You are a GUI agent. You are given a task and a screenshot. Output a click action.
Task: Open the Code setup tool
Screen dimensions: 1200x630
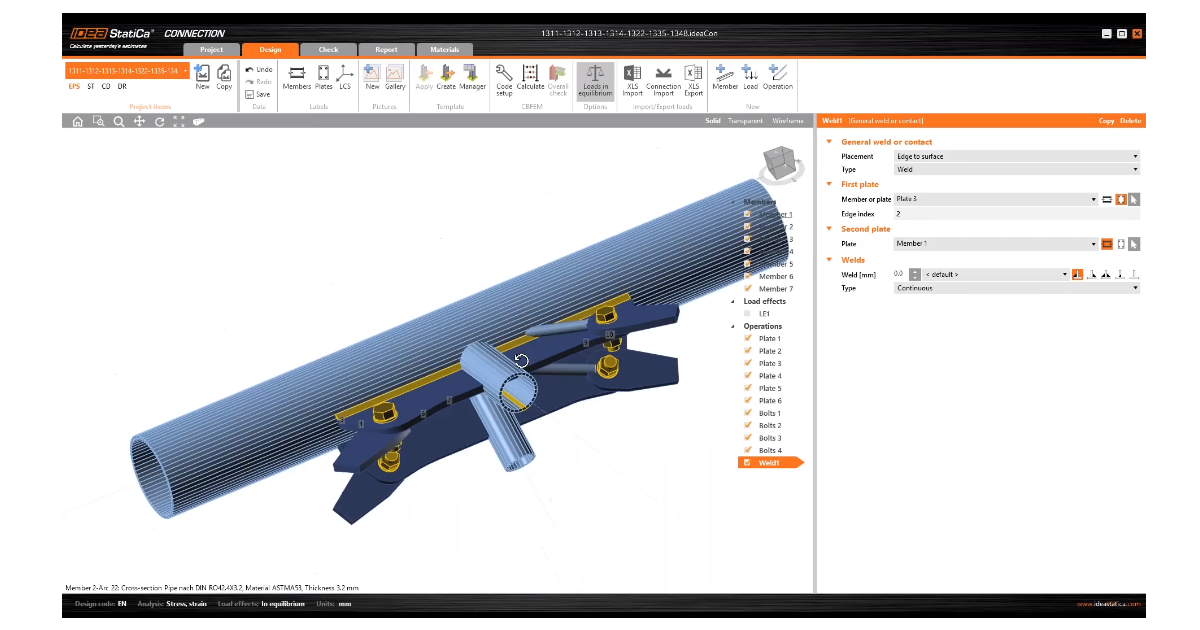pos(504,77)
